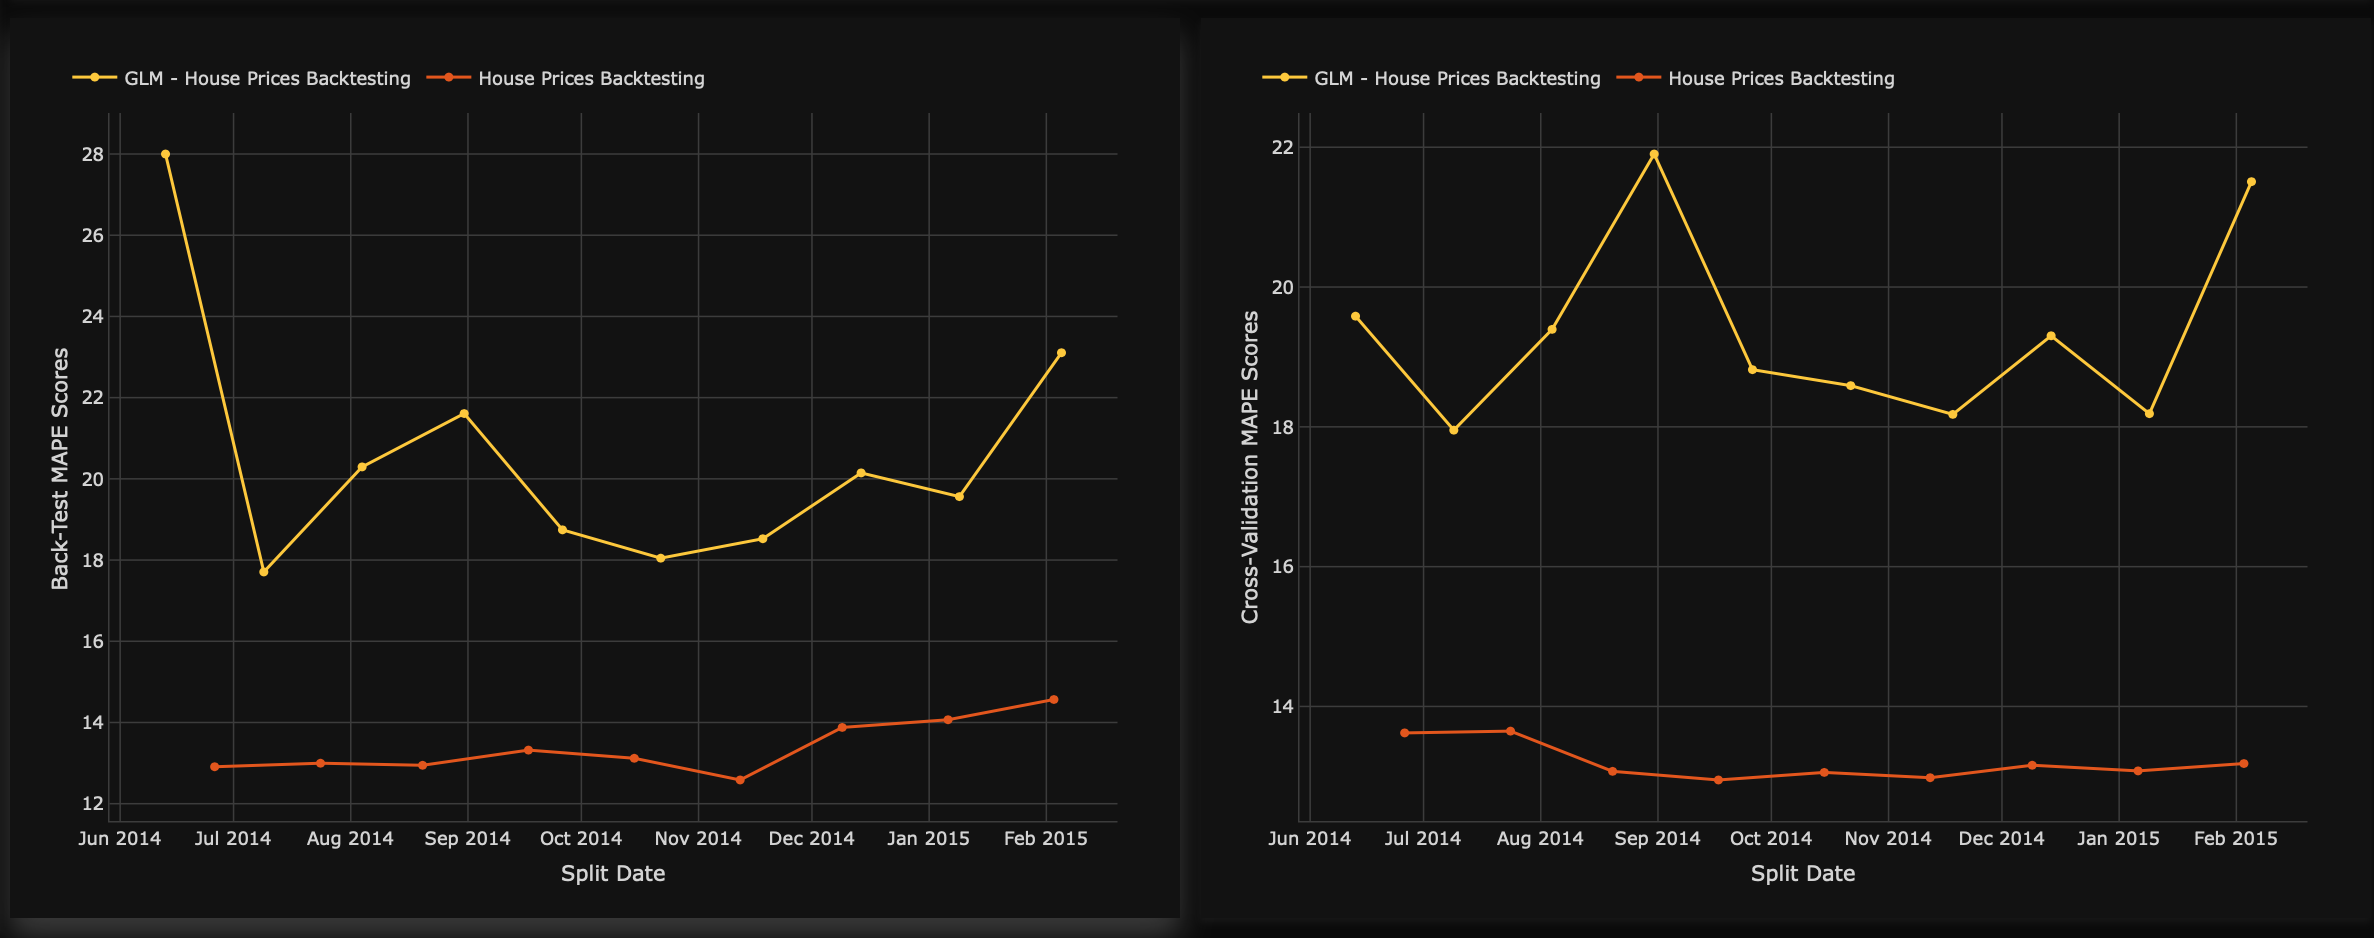Click the Back-Test MAPE Scores axis title
The width and height of the screenshot is (2374, 938).
point(60,468)
